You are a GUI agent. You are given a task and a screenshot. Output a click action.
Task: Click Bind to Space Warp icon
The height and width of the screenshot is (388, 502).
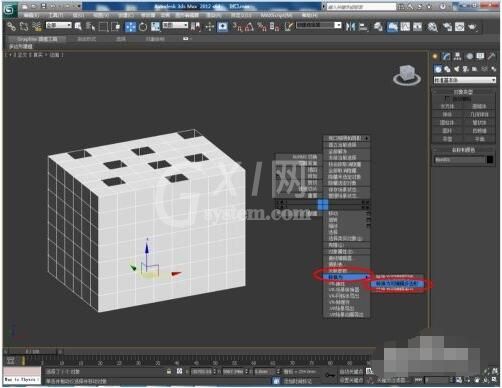(36, 26)
